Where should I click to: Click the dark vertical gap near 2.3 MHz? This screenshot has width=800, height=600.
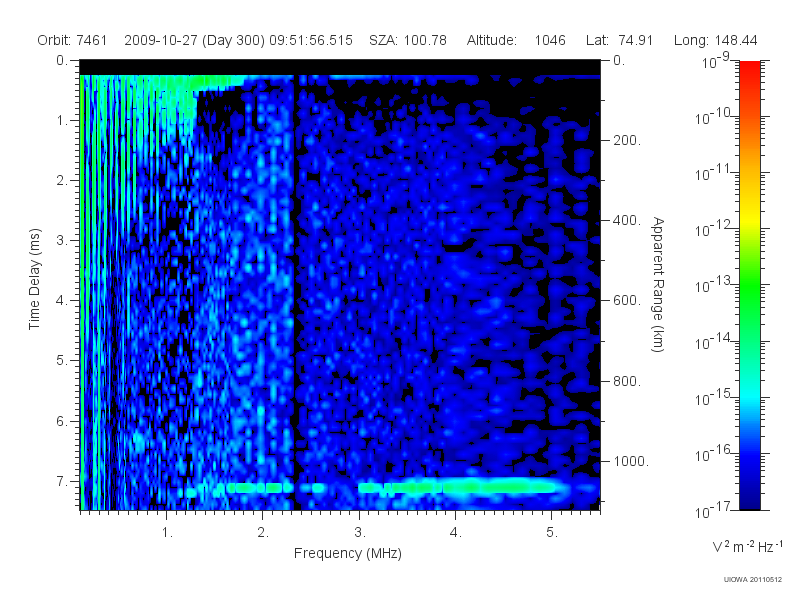pos(294,291)
